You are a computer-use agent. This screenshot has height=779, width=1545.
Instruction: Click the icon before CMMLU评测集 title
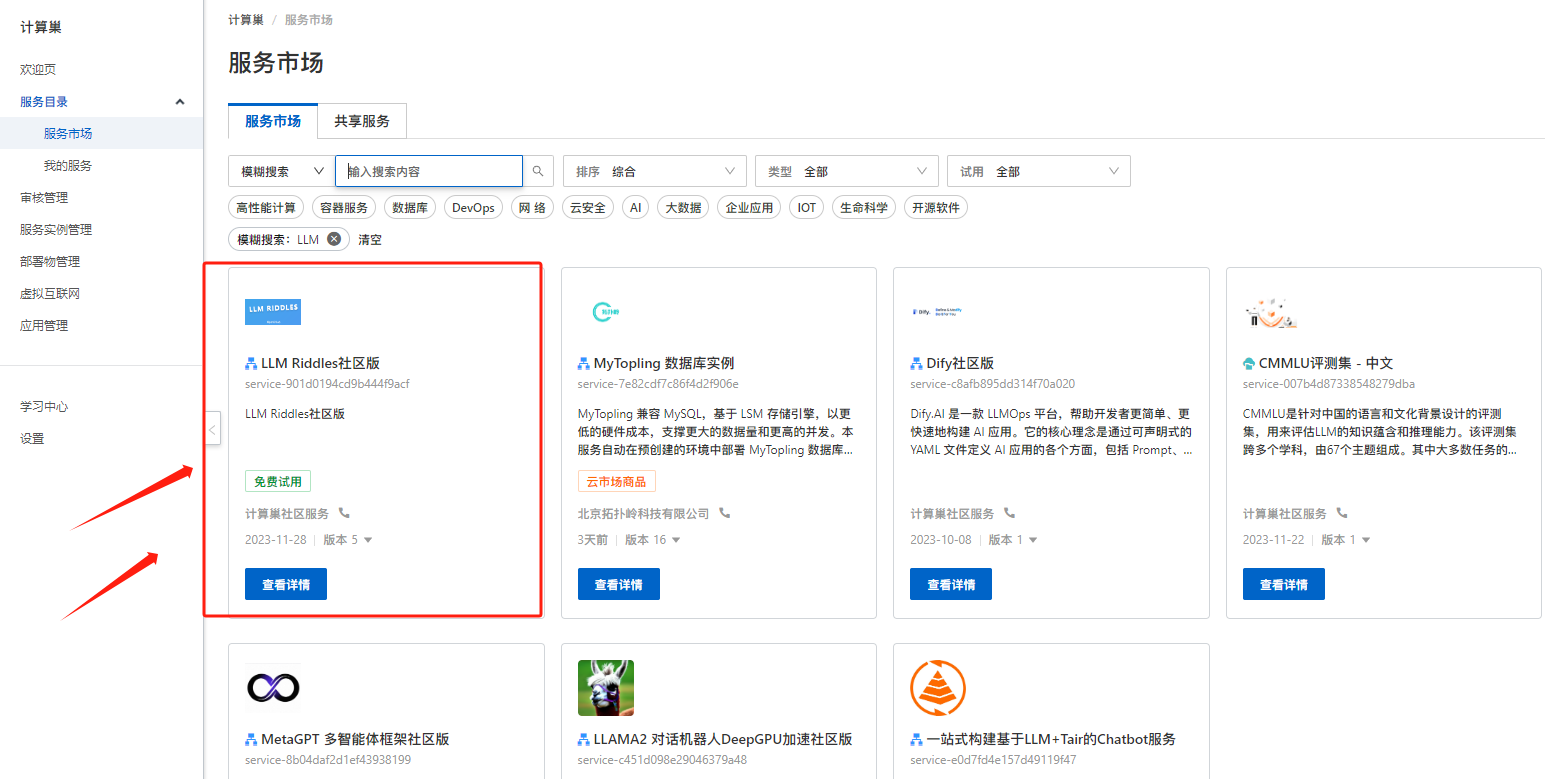(x=1249, y=363)
